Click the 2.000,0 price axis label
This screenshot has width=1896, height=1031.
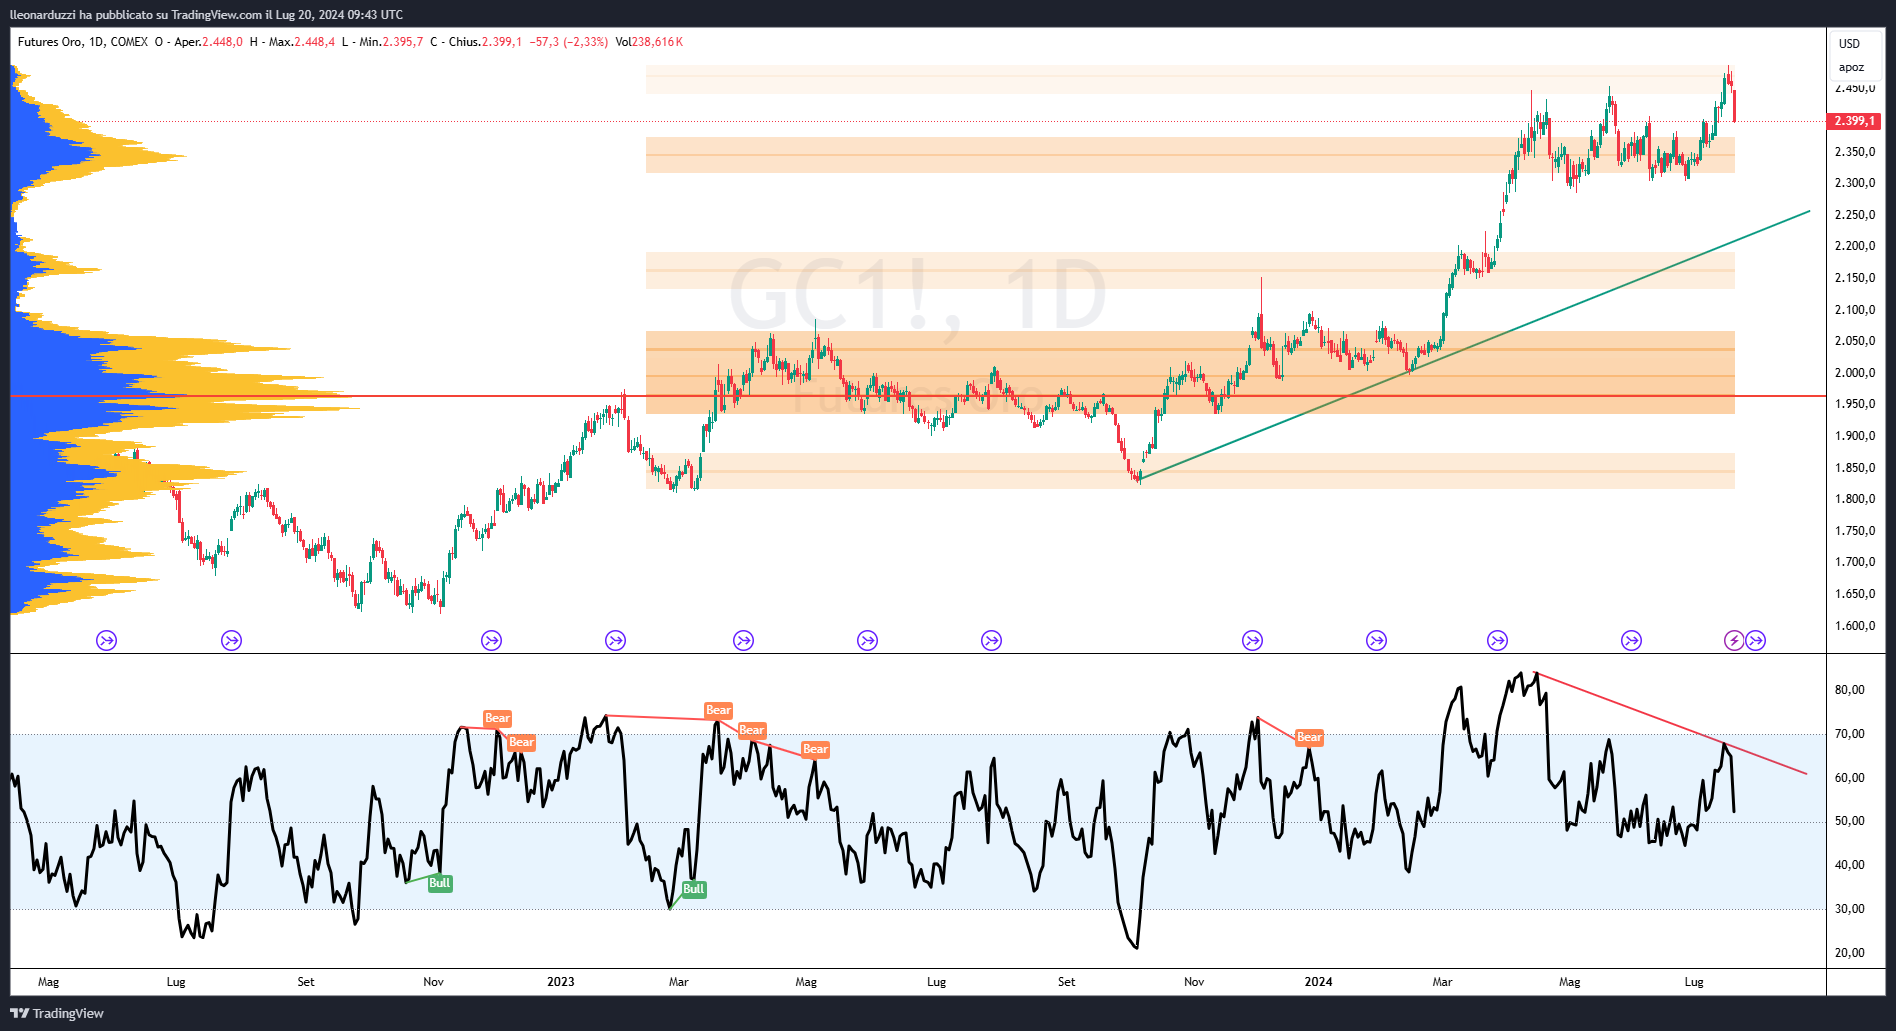click(1855, 373)
